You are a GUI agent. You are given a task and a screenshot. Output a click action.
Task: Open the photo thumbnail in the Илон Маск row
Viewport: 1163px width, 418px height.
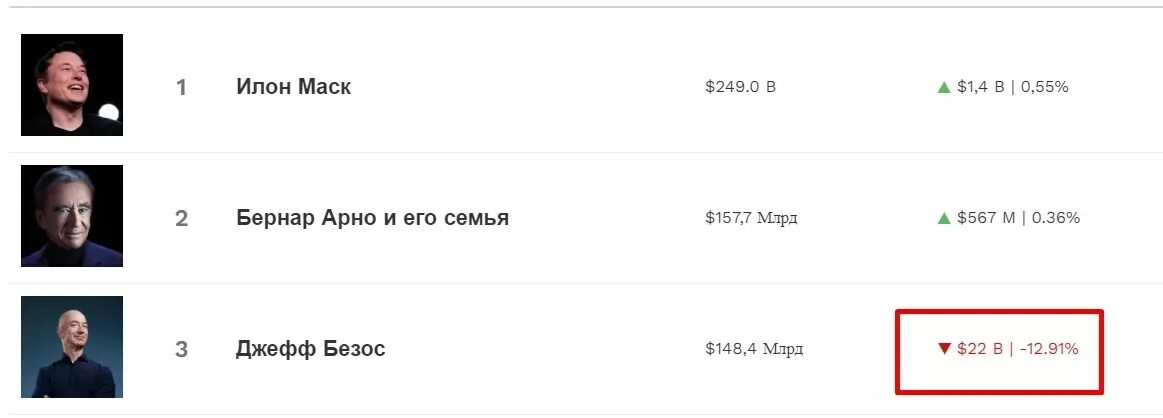coord(72,84)
